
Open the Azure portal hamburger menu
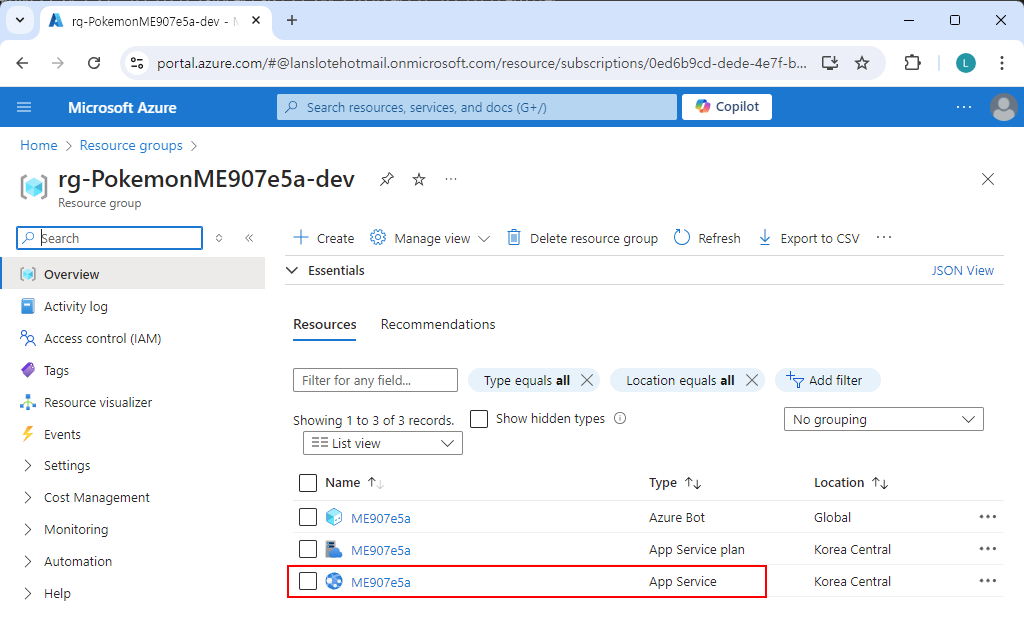coord(24,107)
